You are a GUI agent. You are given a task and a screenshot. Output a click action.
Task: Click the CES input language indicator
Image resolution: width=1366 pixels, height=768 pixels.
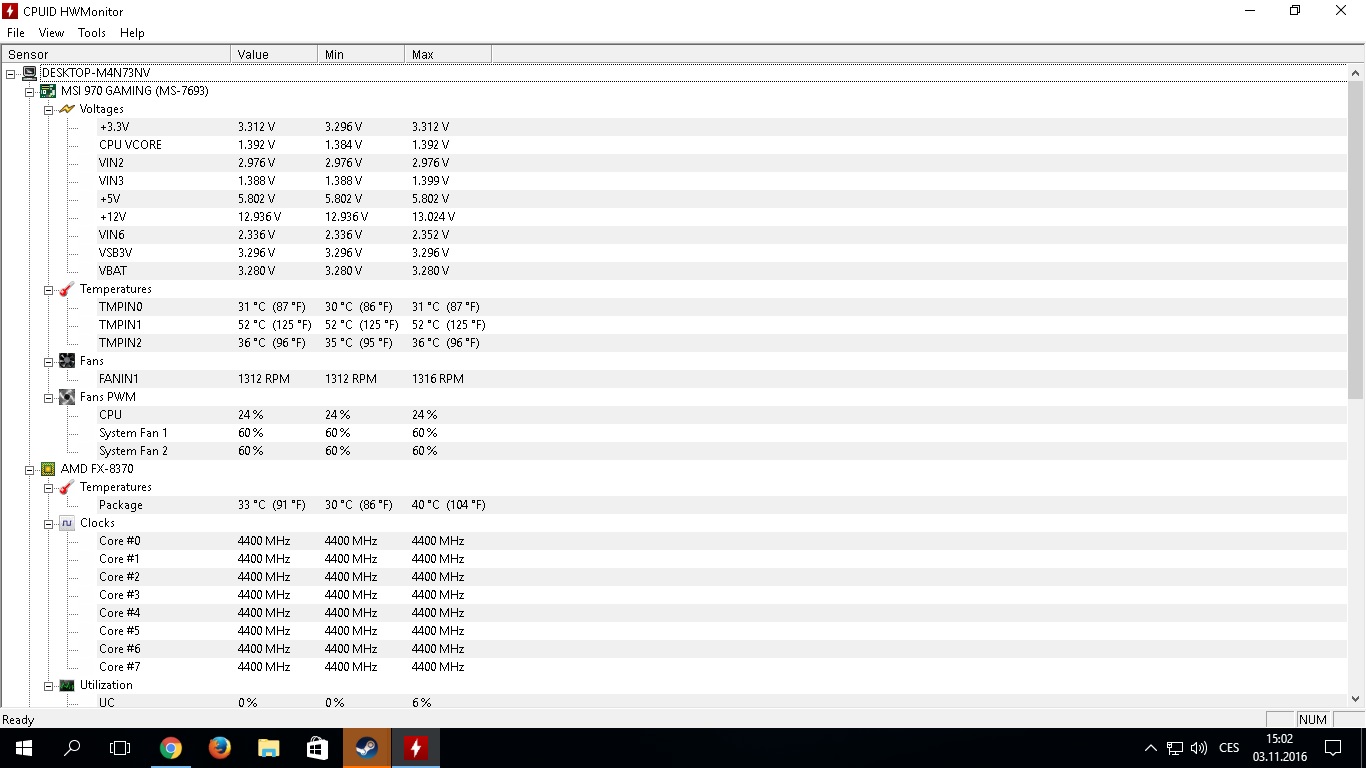pyautogui.click(x=1230, y=747)
